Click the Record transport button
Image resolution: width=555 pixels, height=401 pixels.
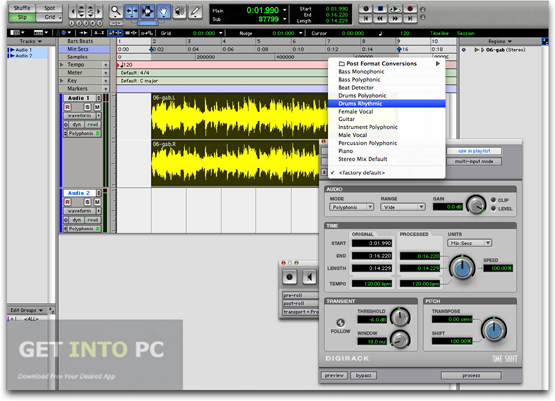coord(410,8)
